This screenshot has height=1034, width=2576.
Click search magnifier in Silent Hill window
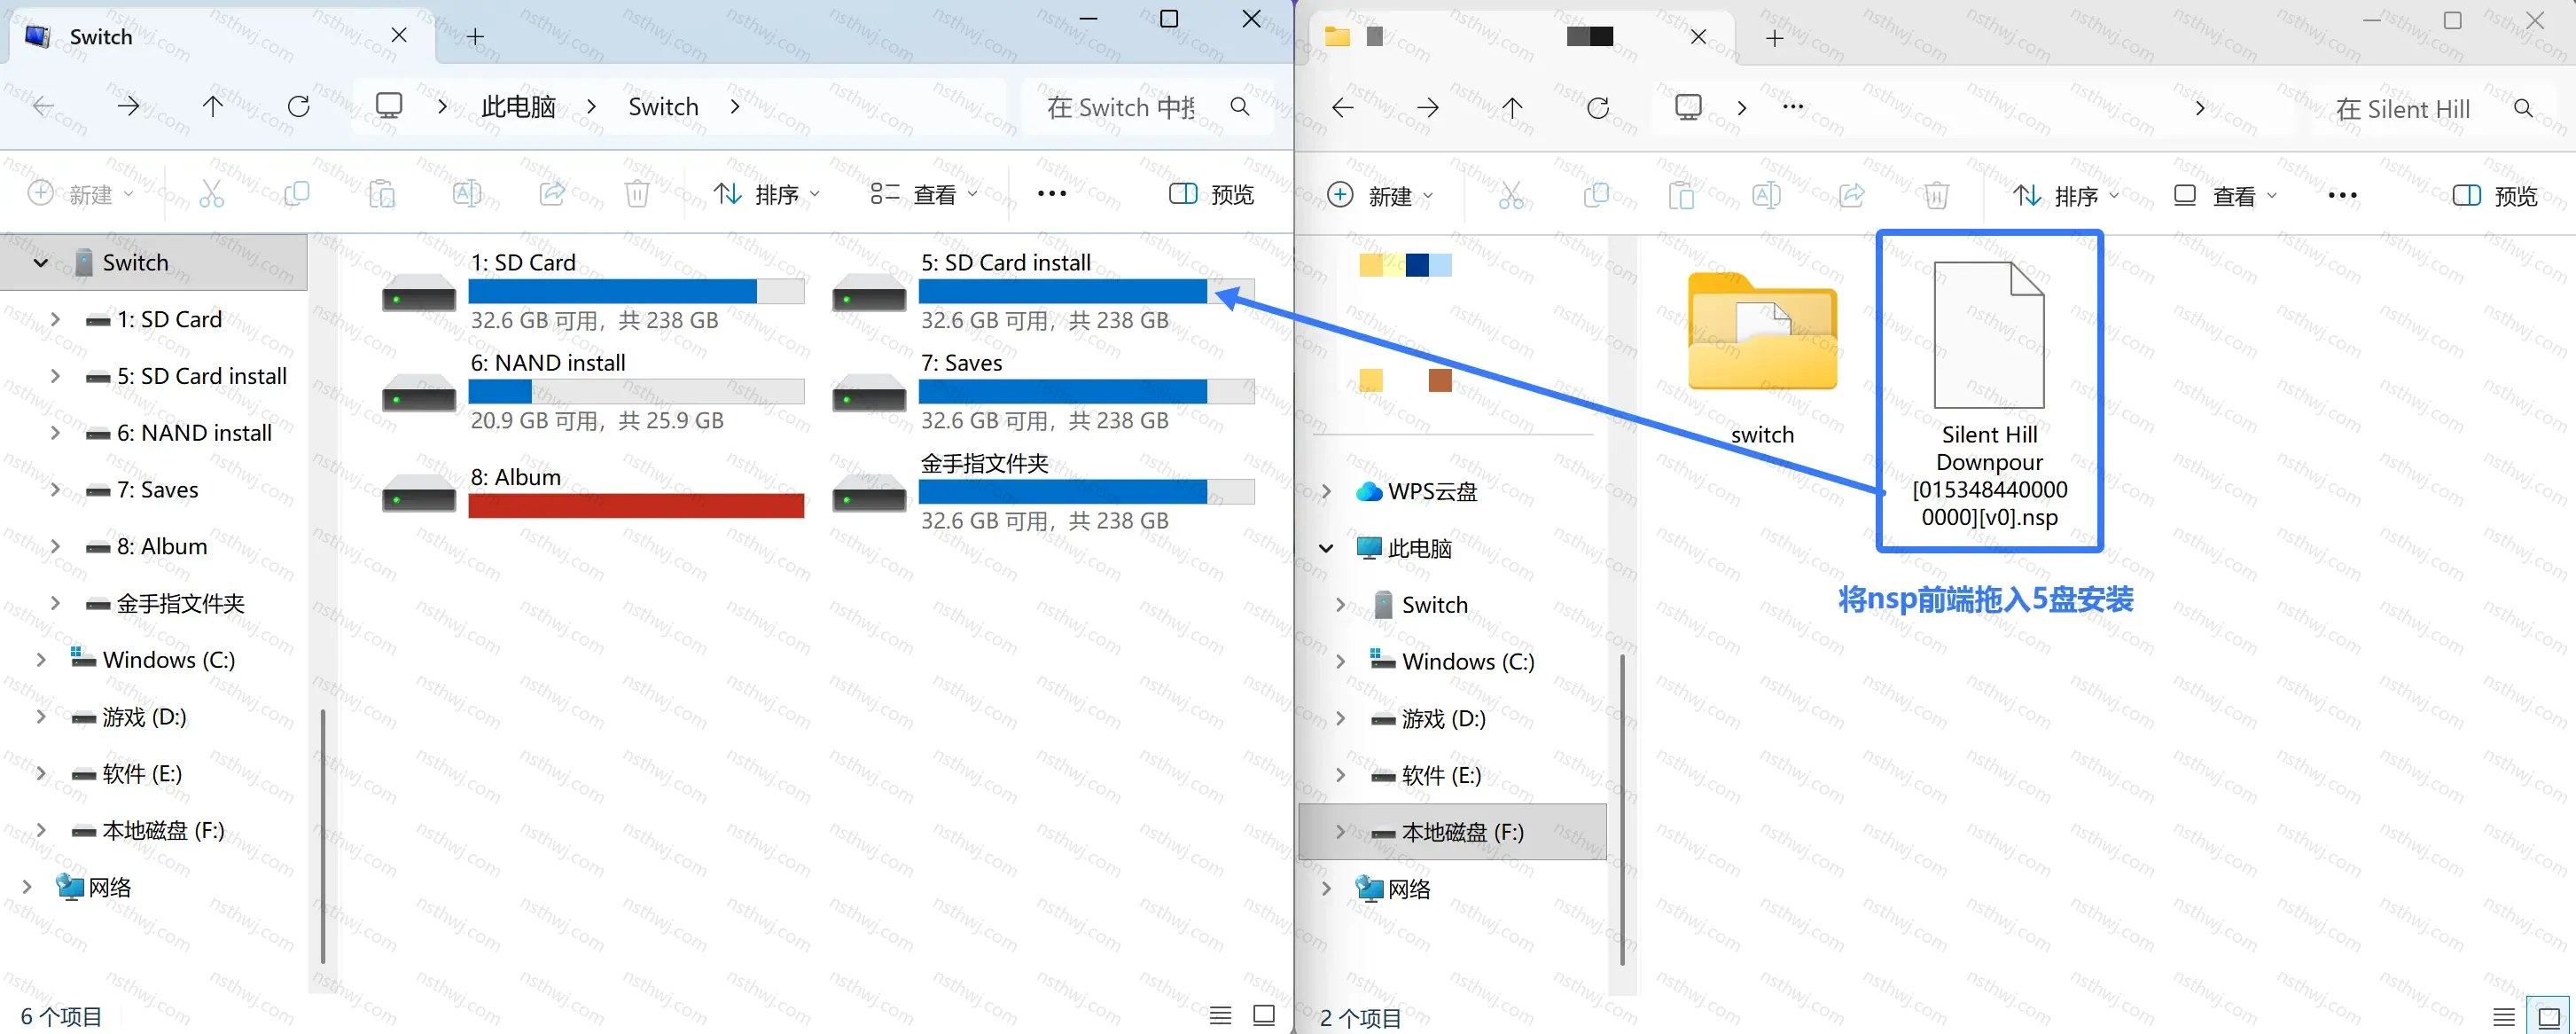tap(2523, 108)
